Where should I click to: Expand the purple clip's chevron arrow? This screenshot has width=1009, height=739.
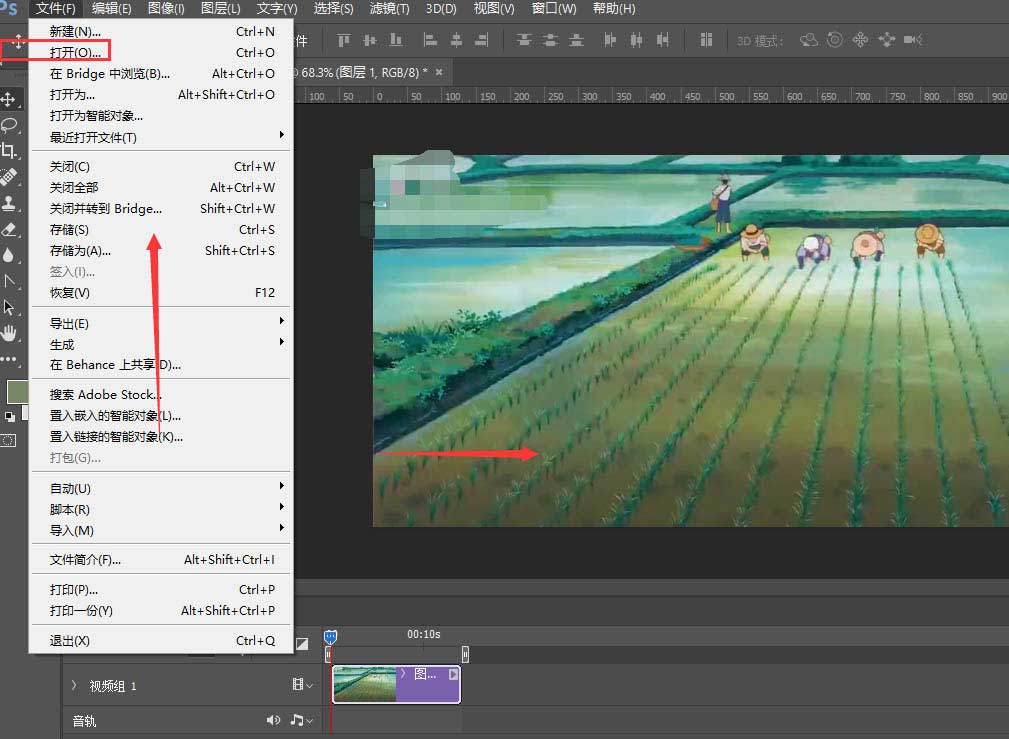403,673
